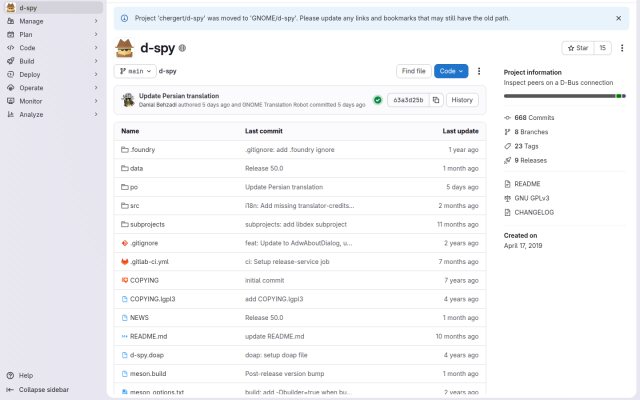Click the commit SHA 63a3d25b

[x=408, y=100]
